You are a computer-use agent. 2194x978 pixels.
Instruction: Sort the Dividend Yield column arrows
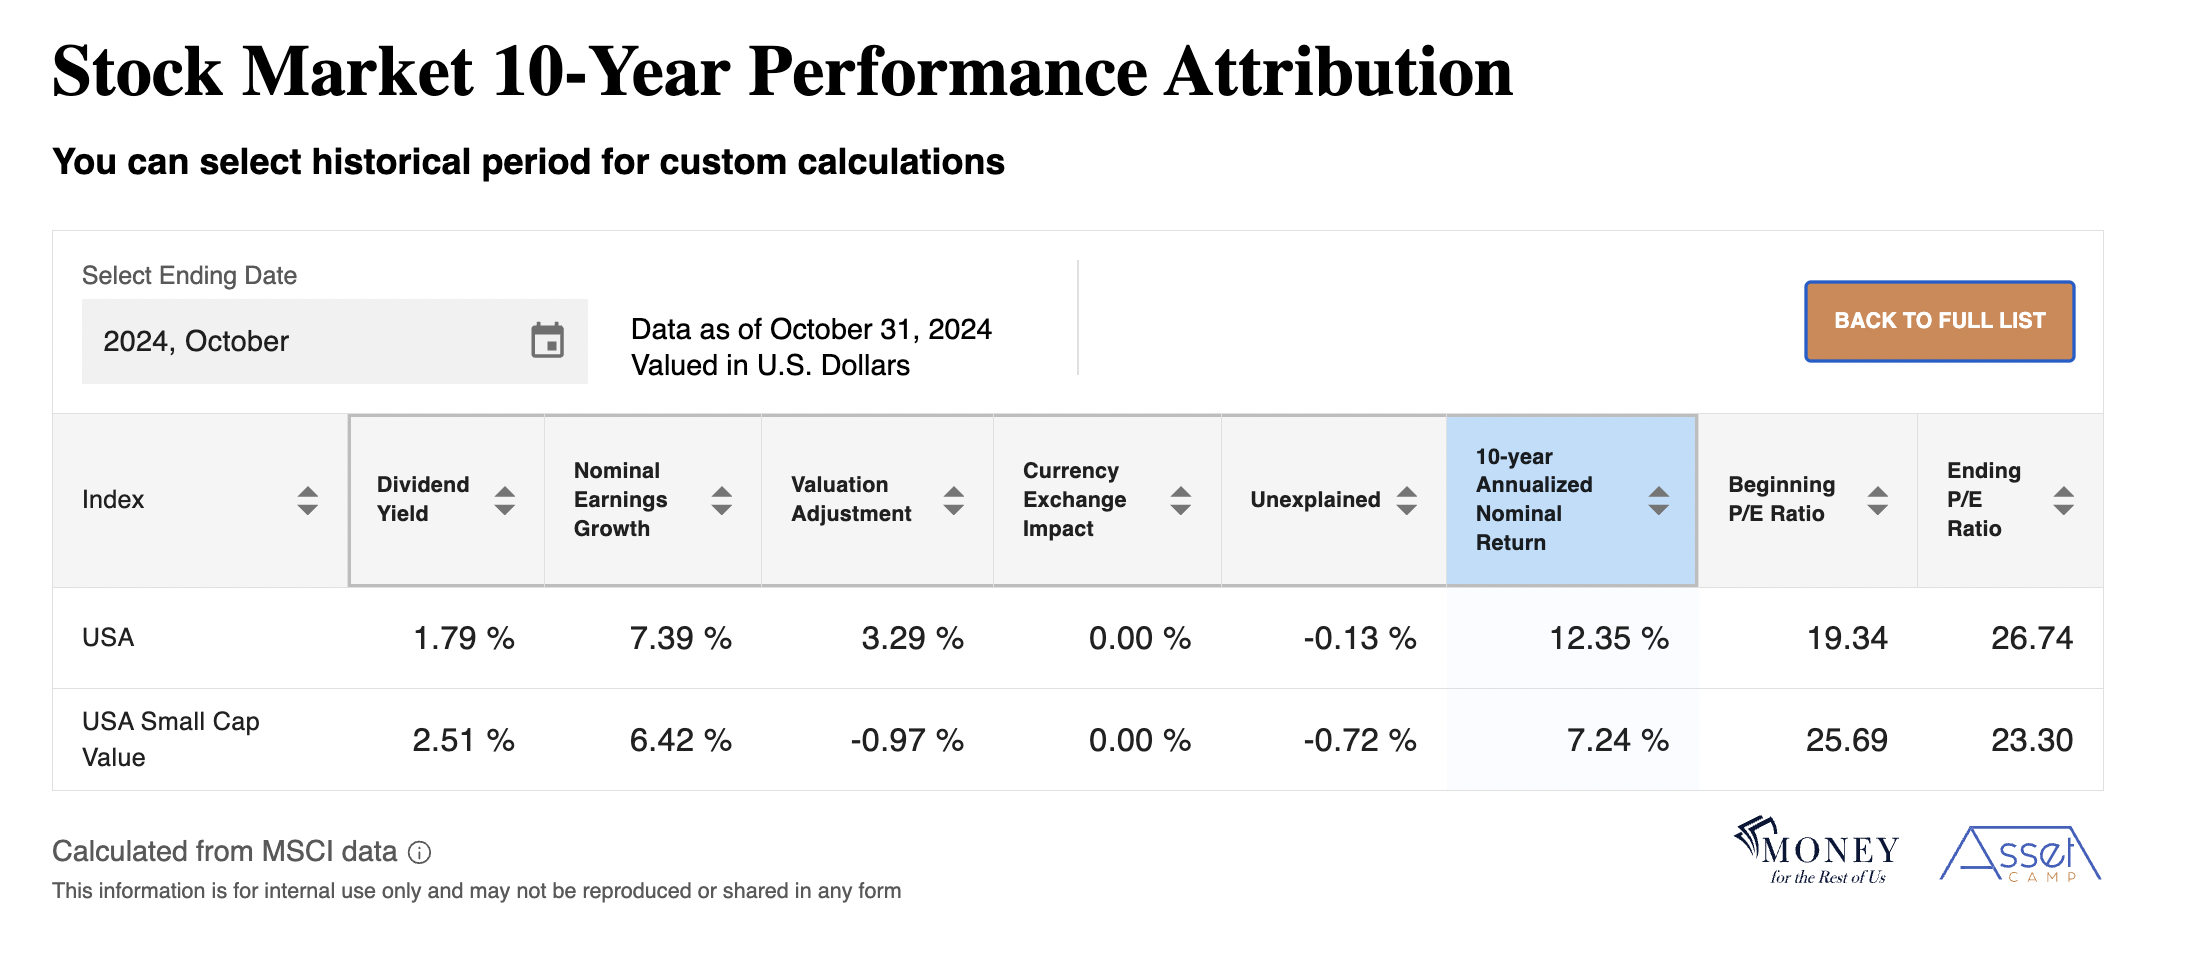click(505, 499)
